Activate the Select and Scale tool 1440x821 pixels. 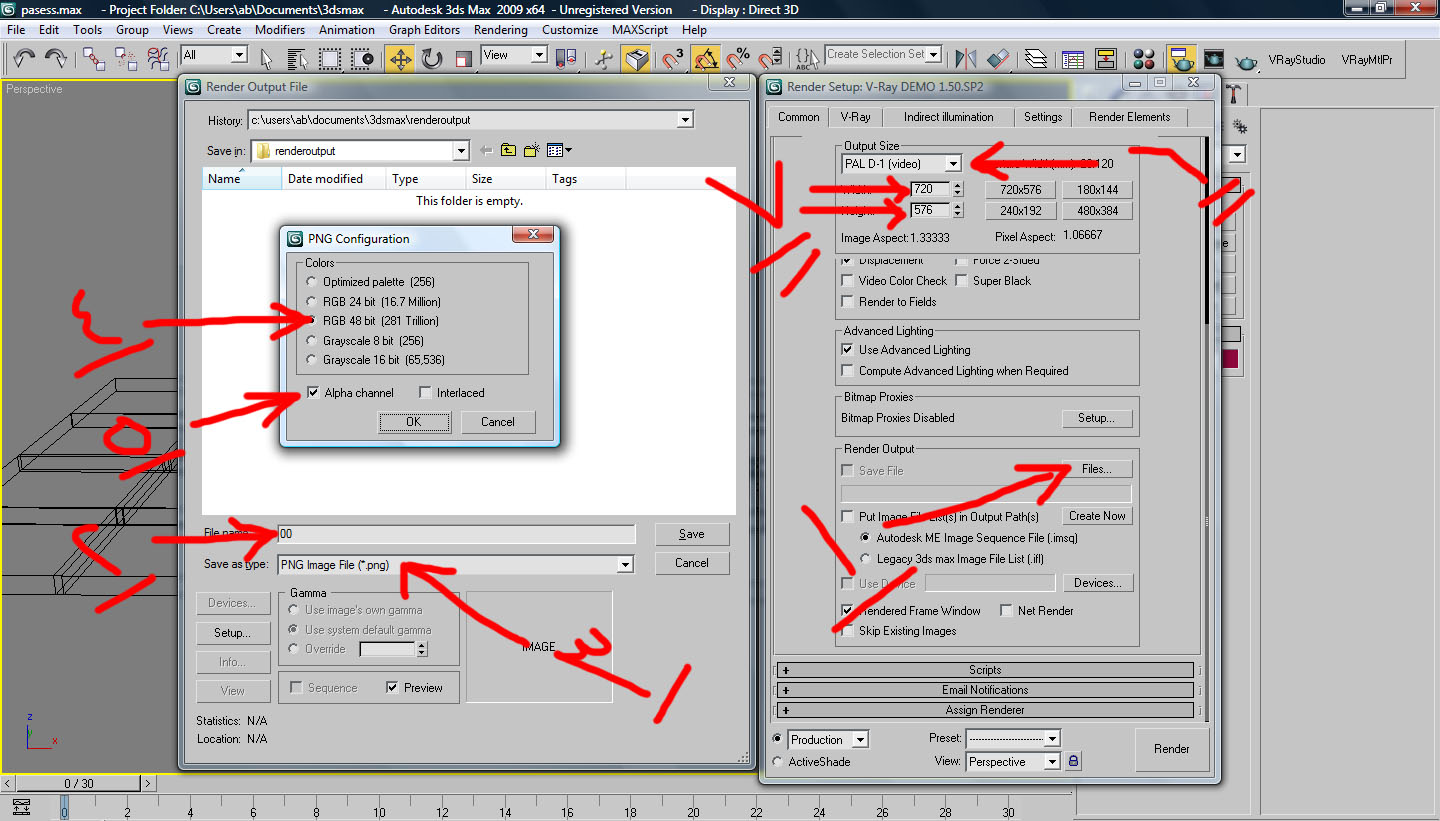click(463, 59)
